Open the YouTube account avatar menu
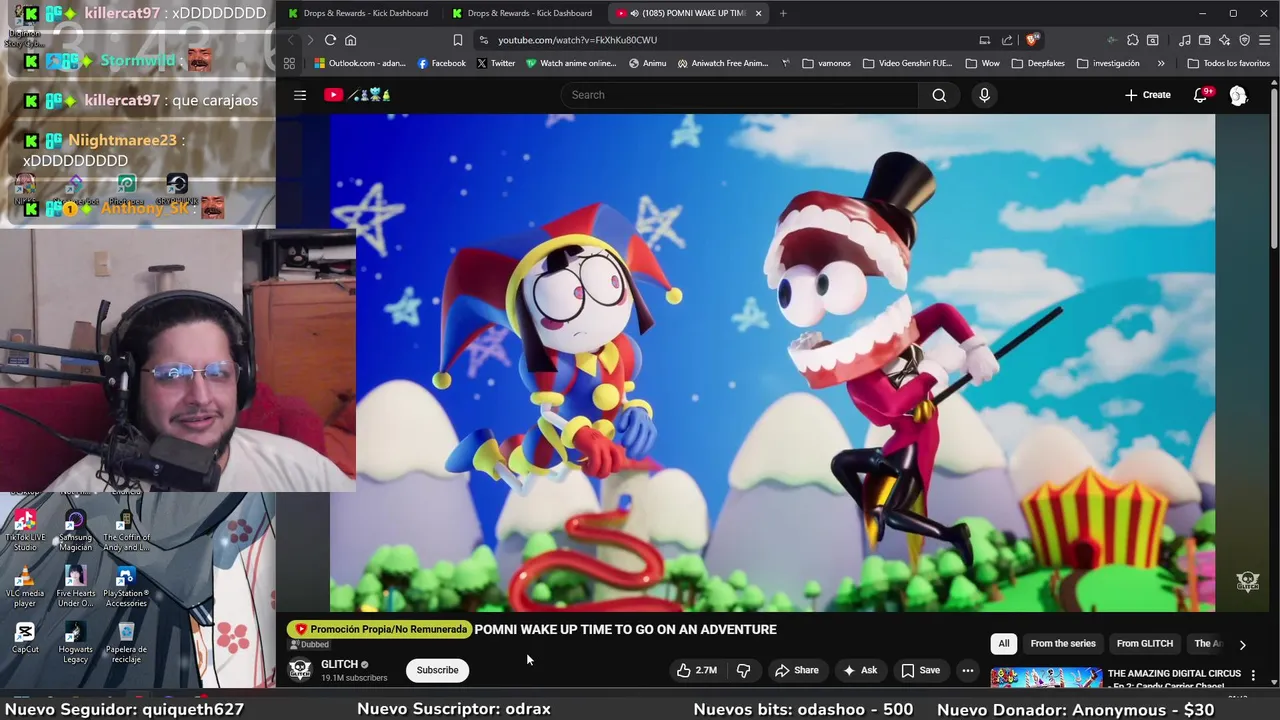 coord(1238,95)
